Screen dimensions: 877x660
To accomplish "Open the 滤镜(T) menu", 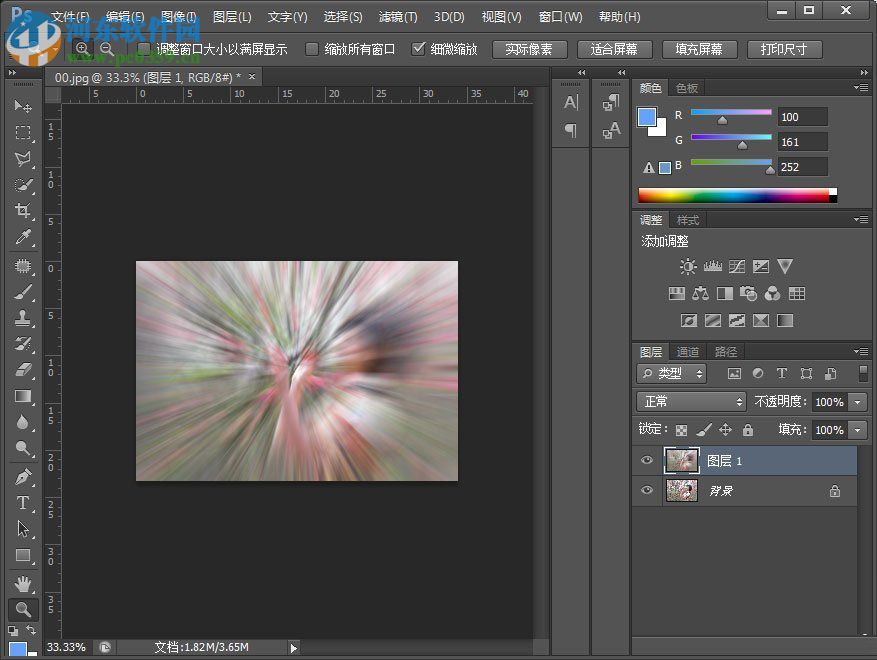I will pyautogui.click(x=398, y=17).
